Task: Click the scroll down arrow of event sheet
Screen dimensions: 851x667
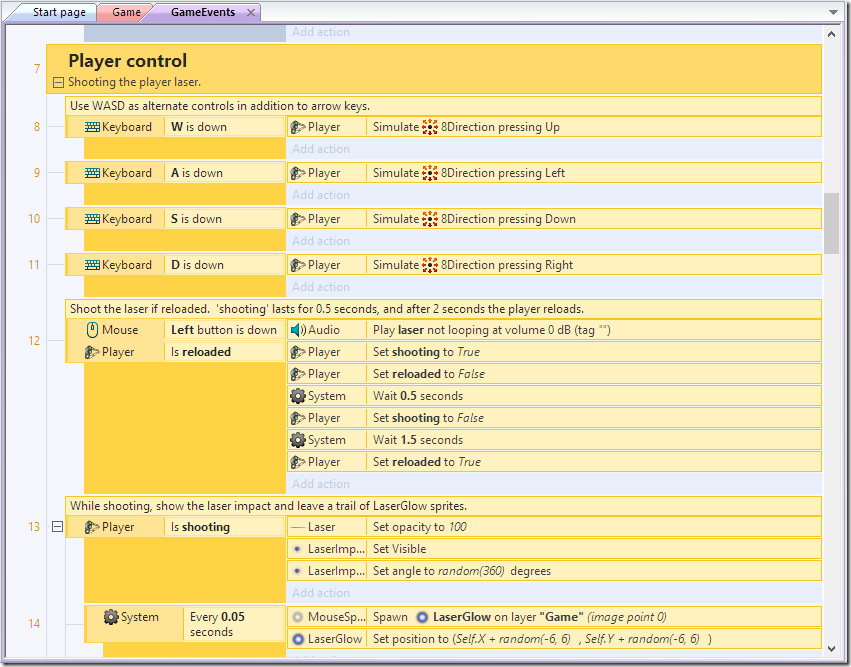Action: (x=831, y=649)
